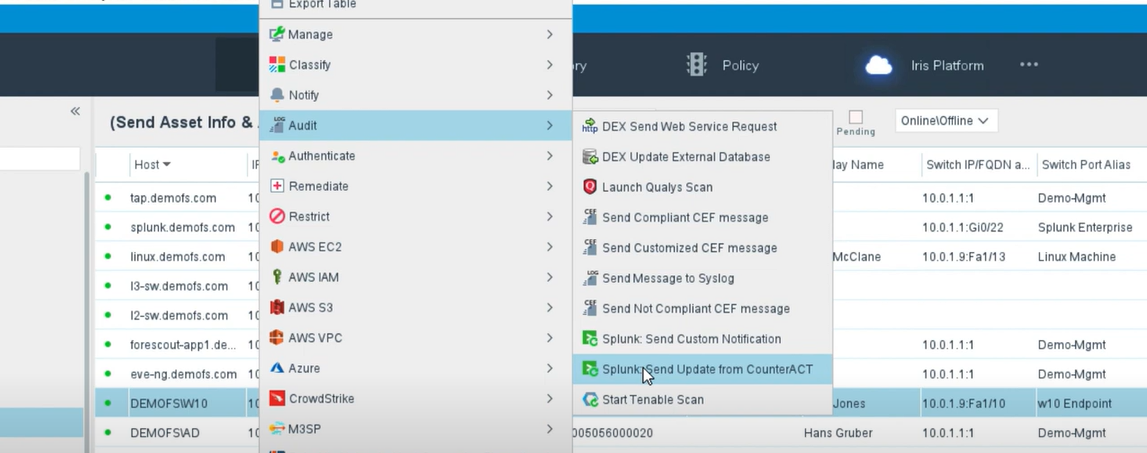Open the Policy tab
This screenshot has height=453, width=1147.
pos(723,65)
